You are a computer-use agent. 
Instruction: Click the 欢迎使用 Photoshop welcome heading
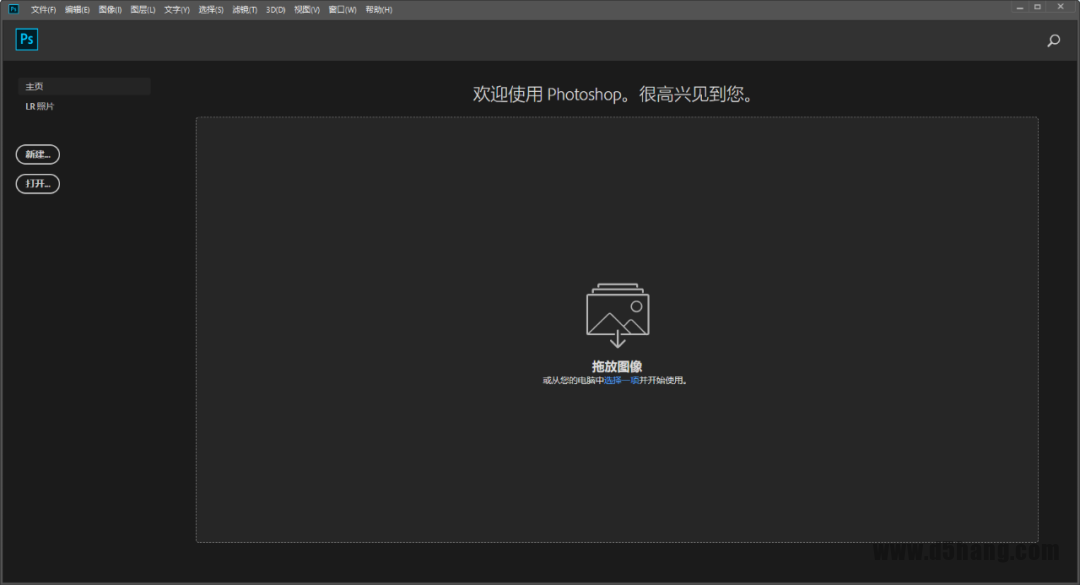[x=612, y=94]
